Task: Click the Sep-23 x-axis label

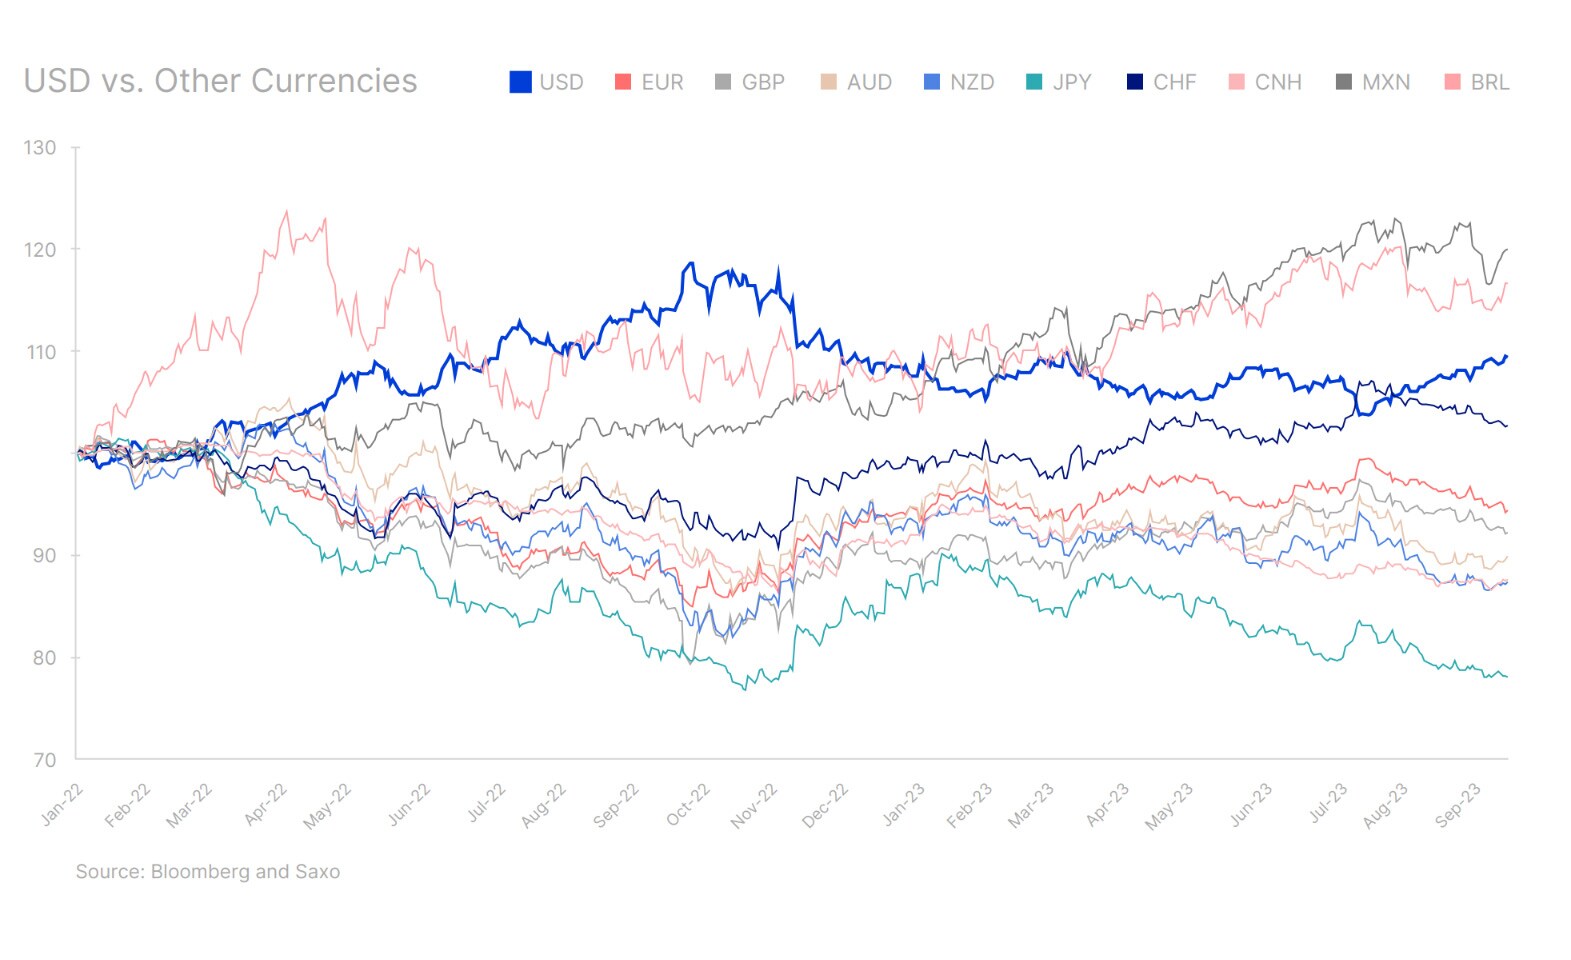Action: pos(1457,805)
